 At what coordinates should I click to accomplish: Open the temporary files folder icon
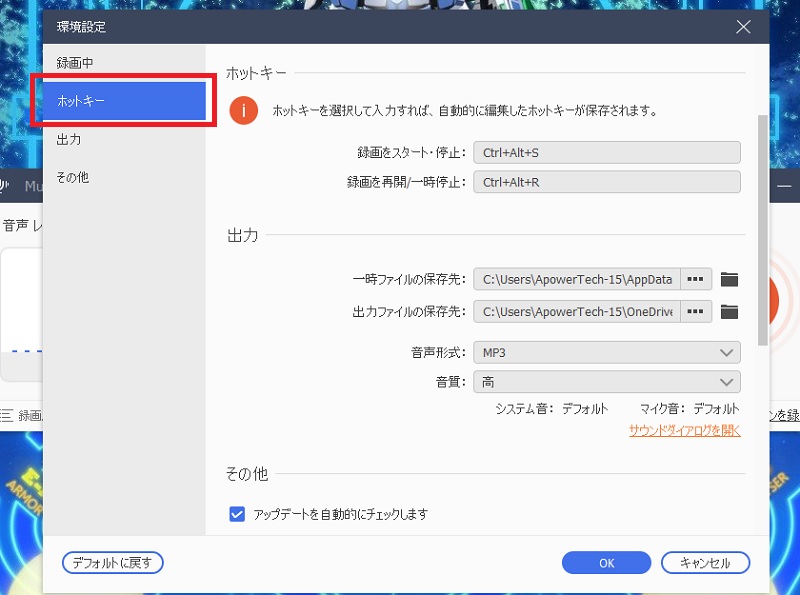pos(729,279)
